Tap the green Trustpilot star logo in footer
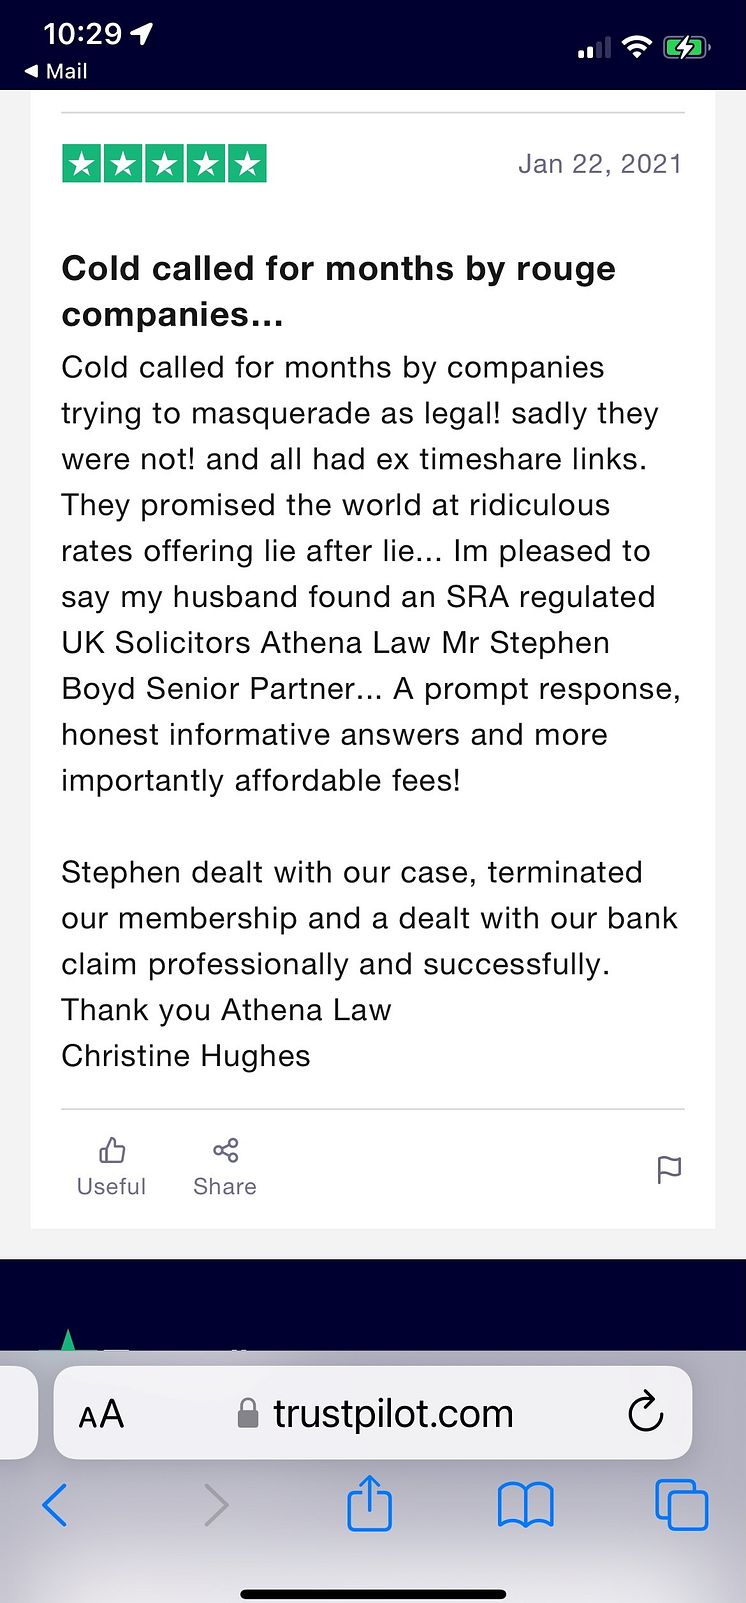 pos(67,1339)
